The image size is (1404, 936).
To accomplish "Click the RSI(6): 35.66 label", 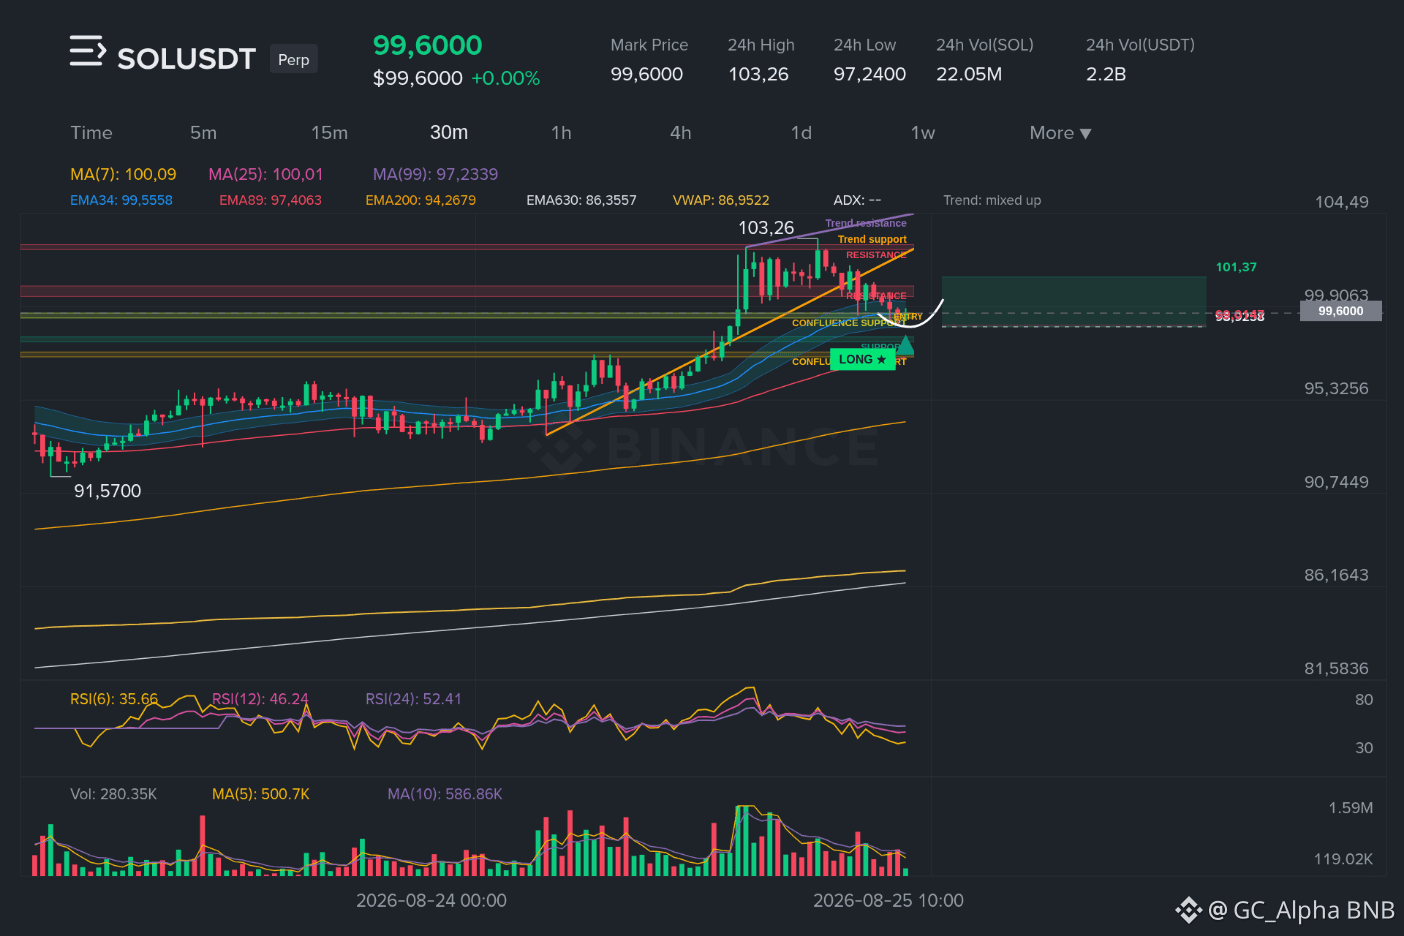I will tap(114, 699).
